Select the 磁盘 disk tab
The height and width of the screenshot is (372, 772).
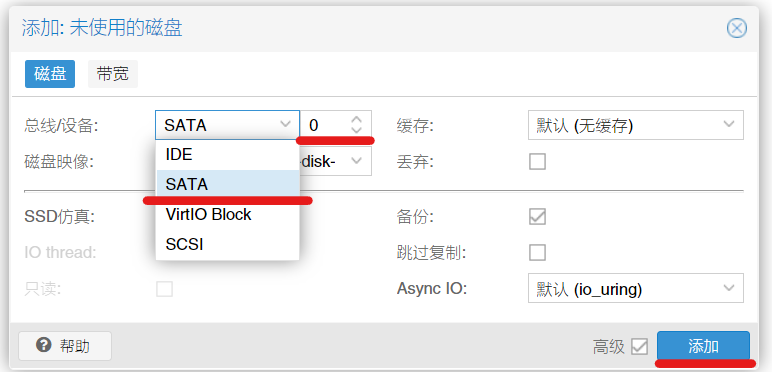click(50, 74)
